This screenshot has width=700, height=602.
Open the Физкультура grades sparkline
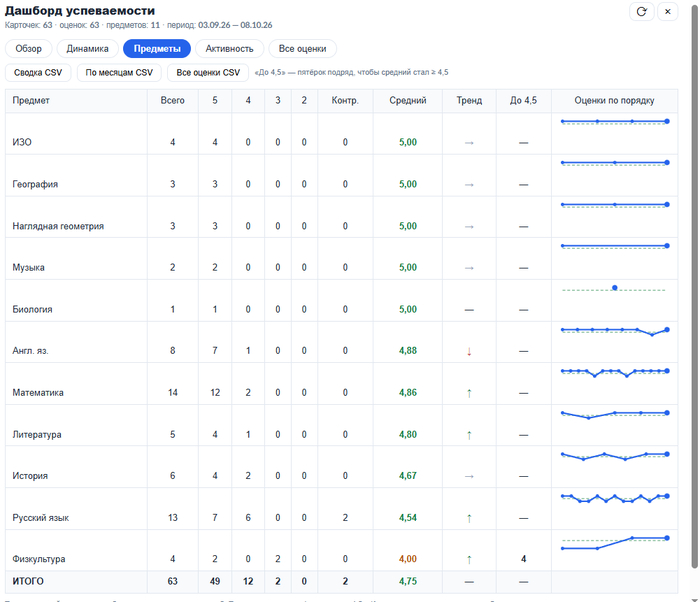tap(615, 543)
